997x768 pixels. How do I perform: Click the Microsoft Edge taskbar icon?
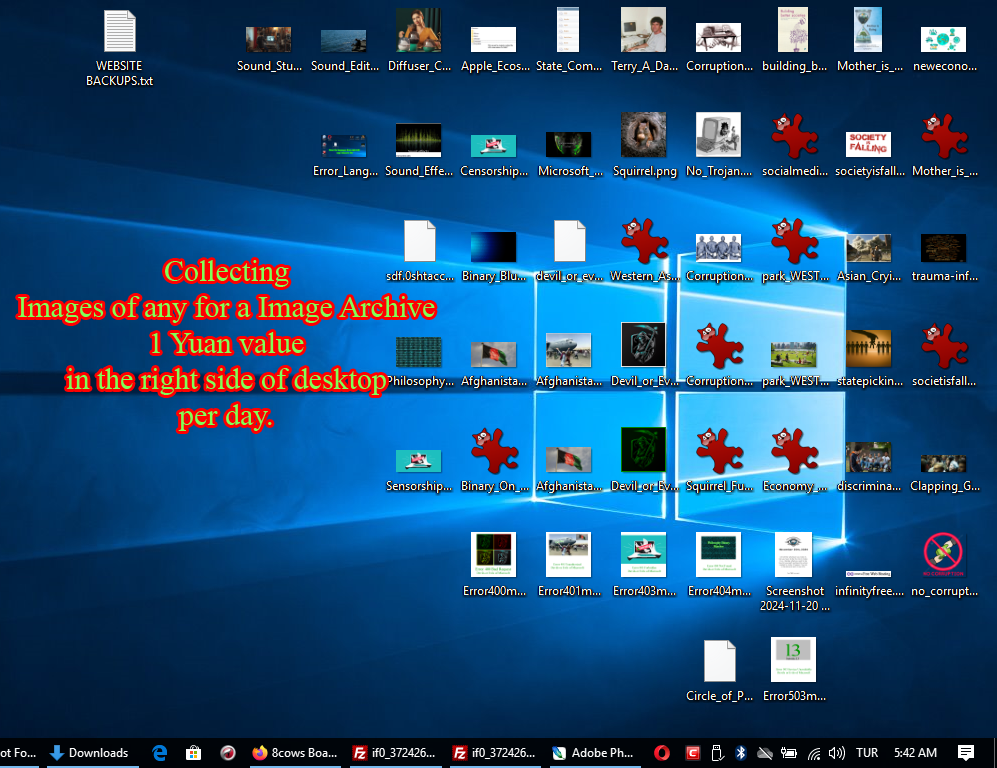click(x=160, y=753)
